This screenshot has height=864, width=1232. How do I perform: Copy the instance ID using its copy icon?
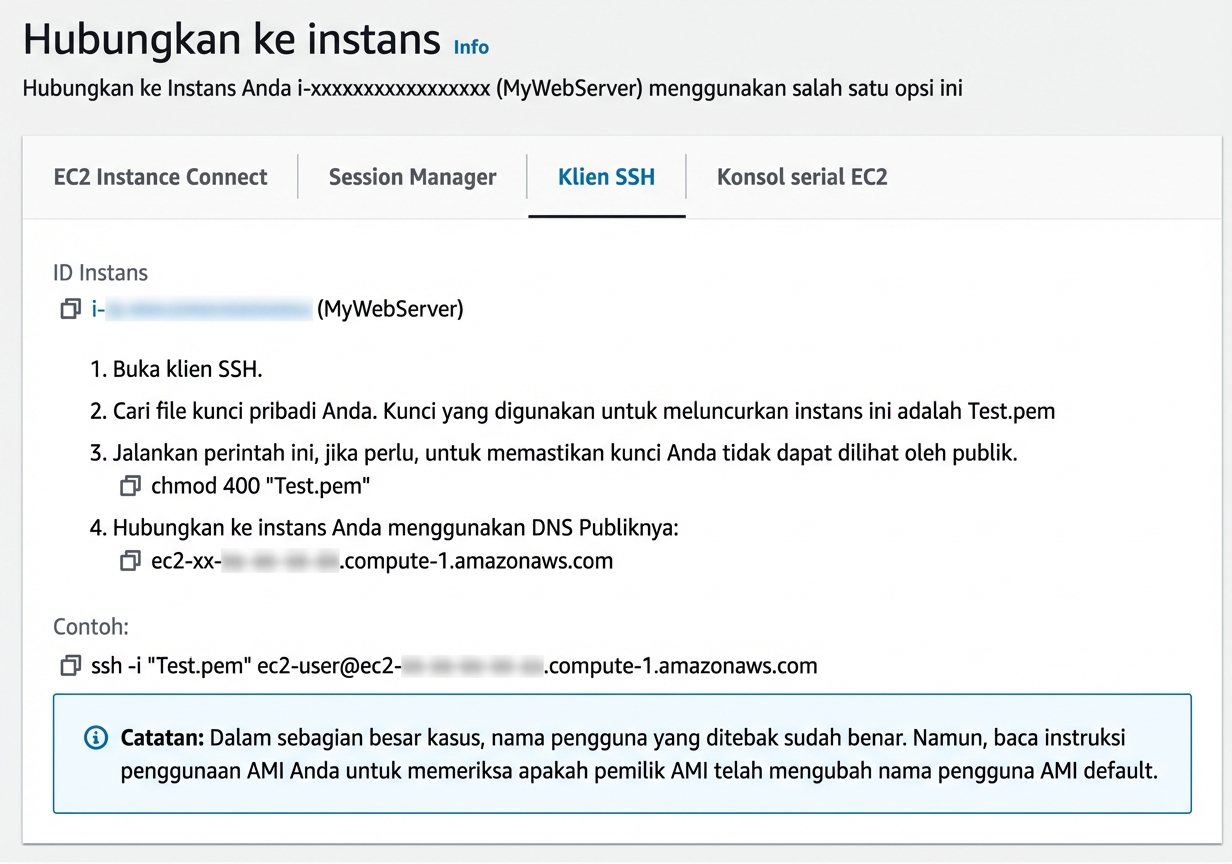coord(69,309)
